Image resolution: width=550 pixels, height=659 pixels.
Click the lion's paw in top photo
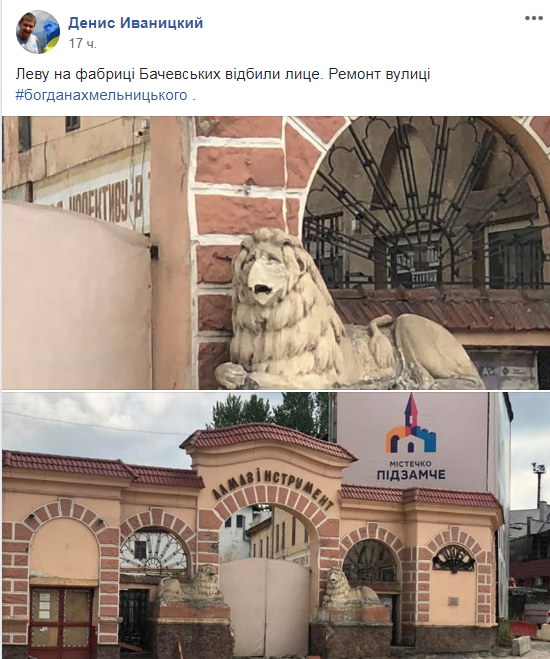pos(232,375)
